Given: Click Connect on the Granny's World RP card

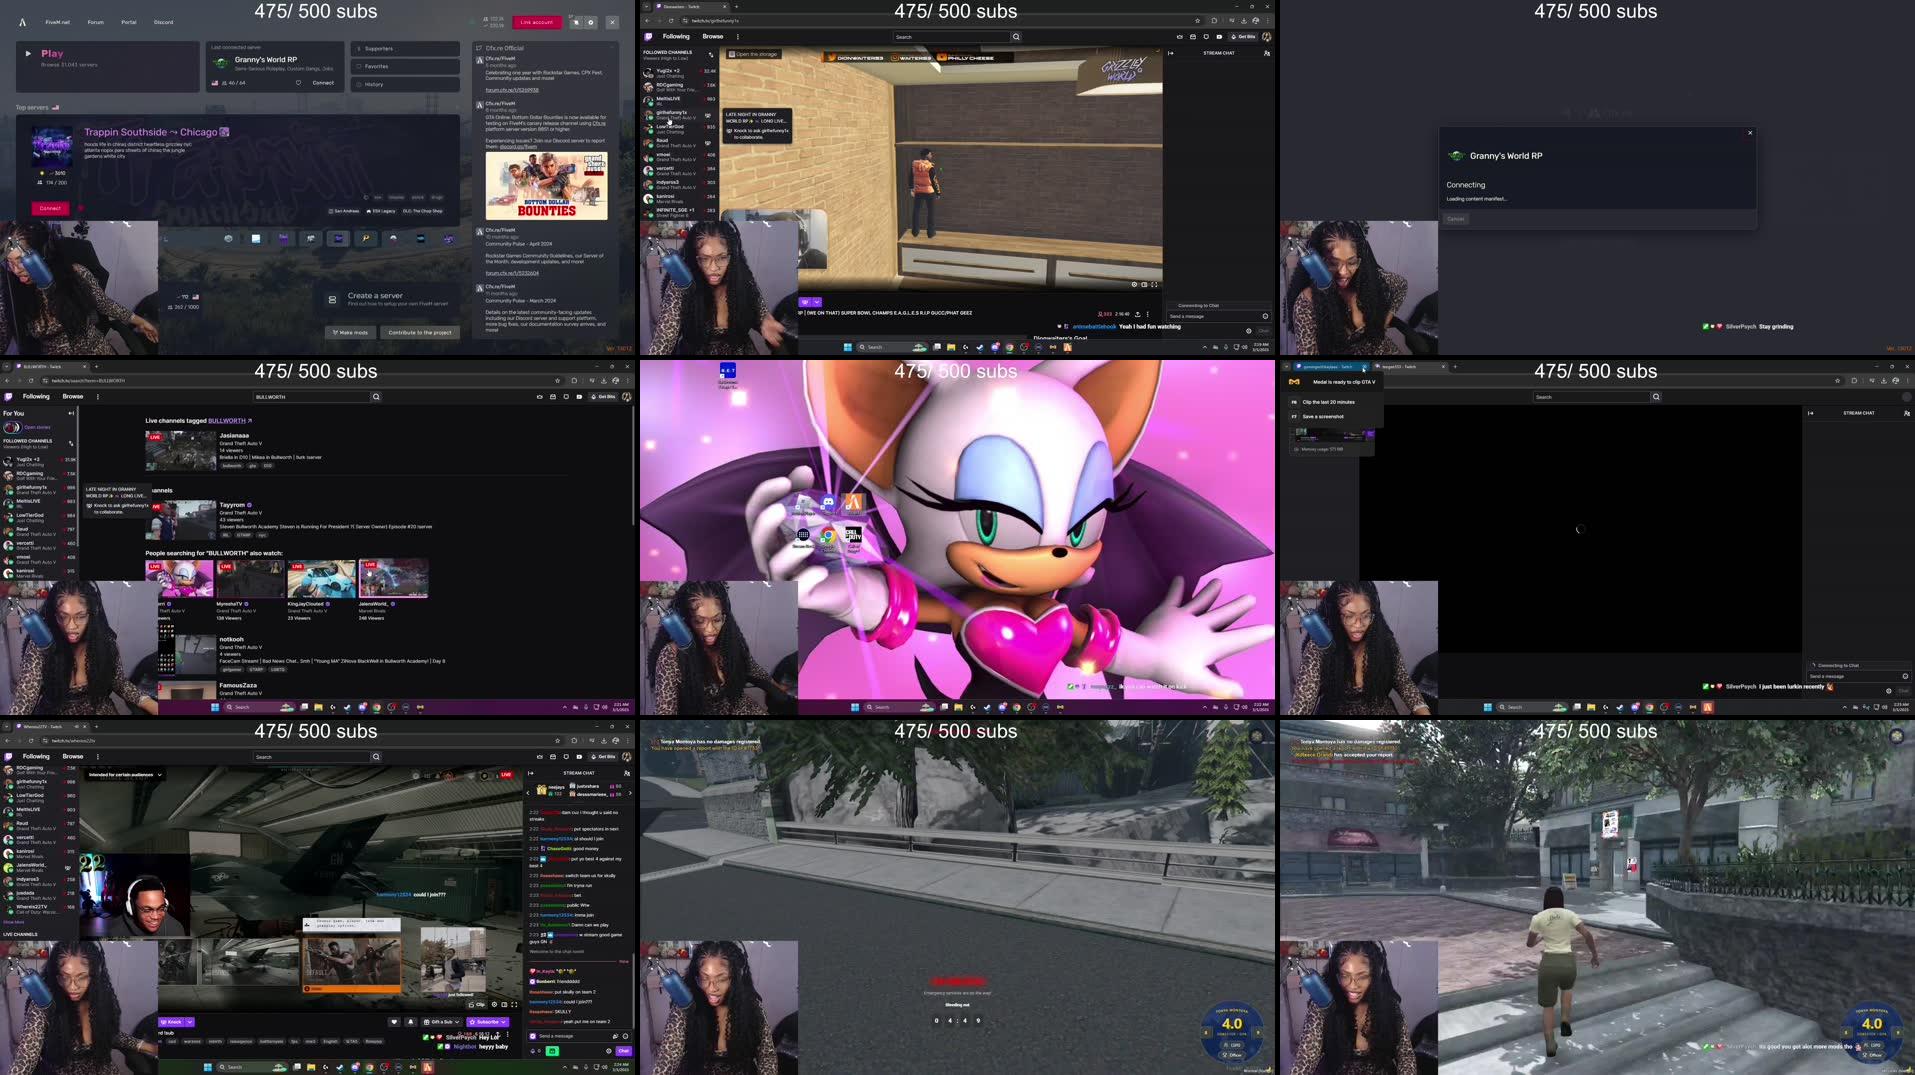Looking at the screenshot, I should (x=323, y=83).
